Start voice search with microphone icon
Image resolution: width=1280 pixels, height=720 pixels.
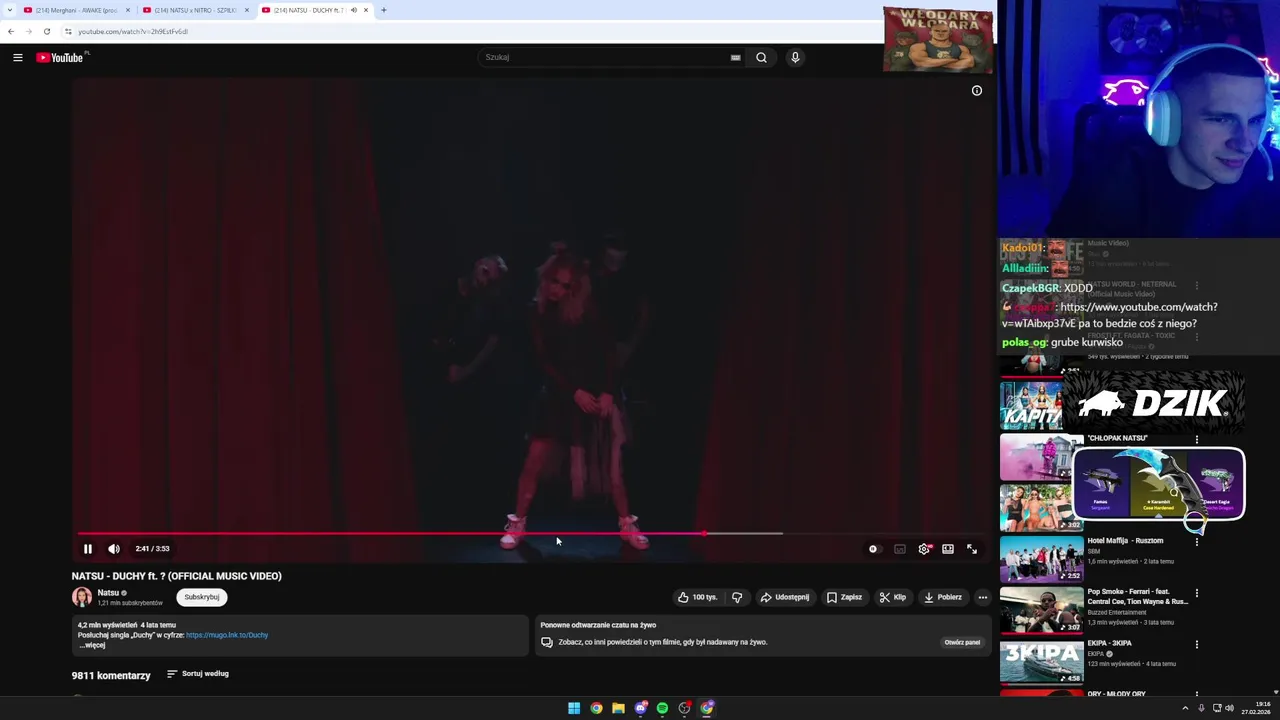pyautogui.click(x=795, y=57)
